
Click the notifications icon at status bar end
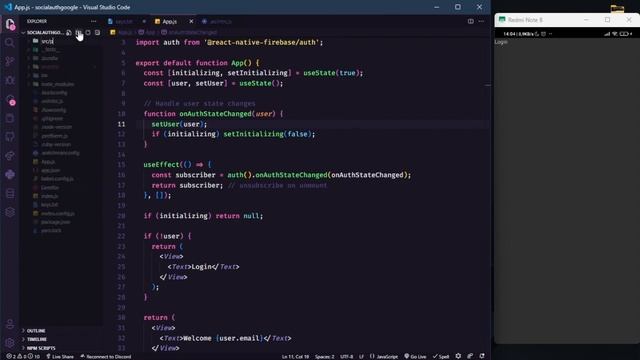482,356
